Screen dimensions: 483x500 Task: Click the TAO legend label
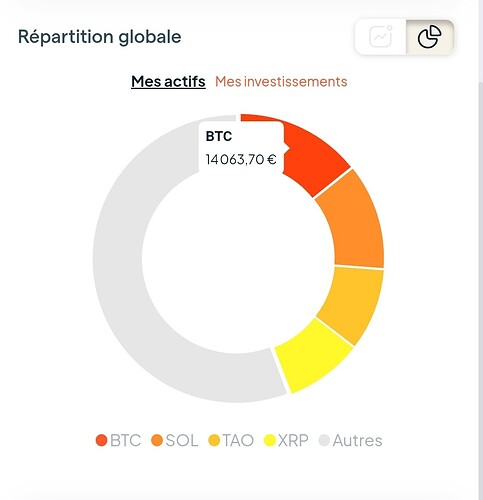click(x=238, y=440)
